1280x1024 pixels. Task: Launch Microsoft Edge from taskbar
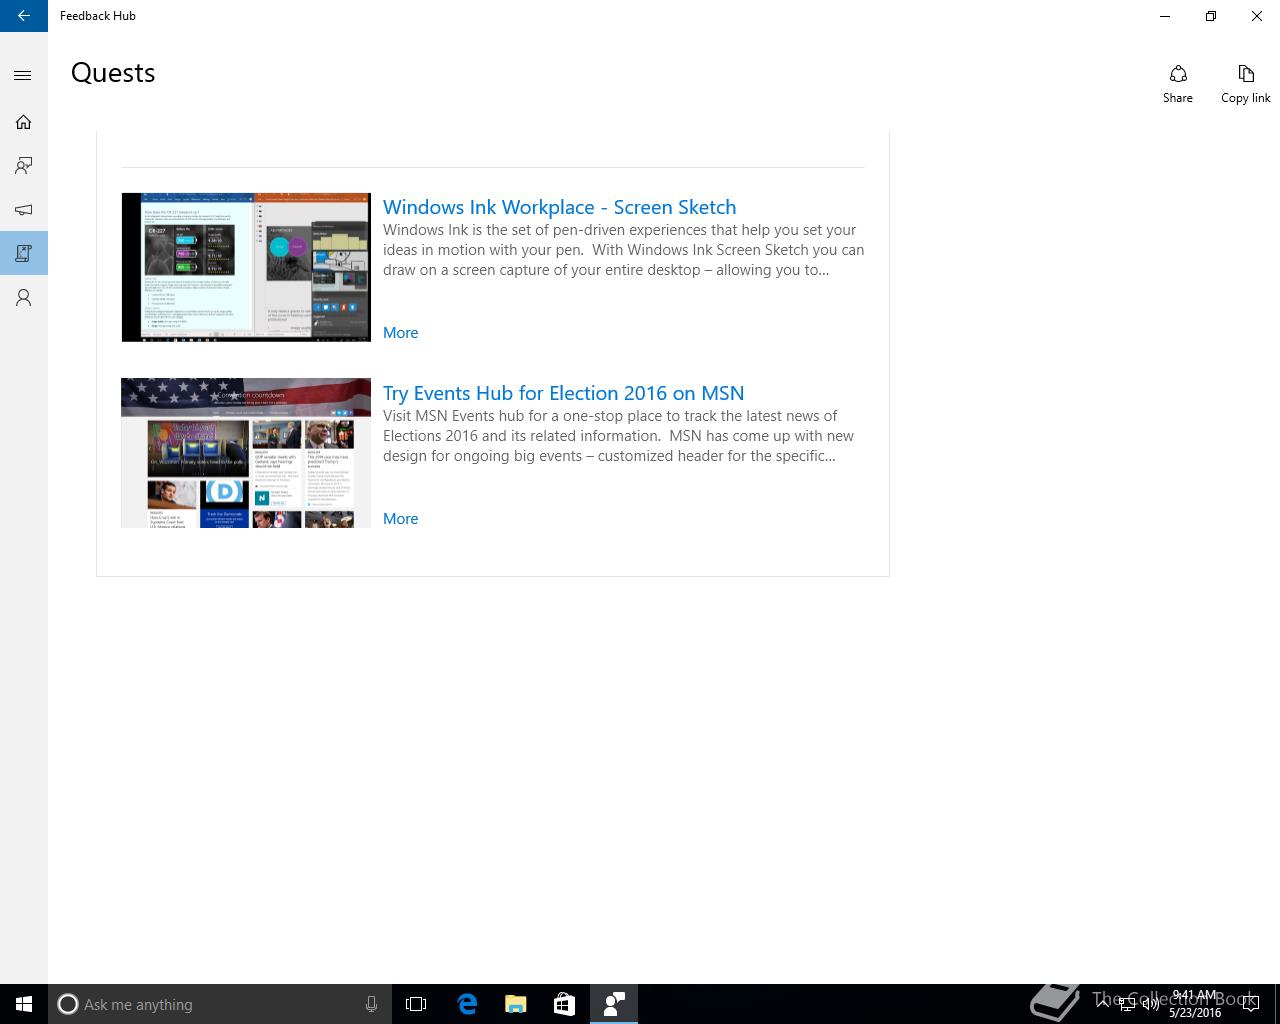click(467, 1004)
